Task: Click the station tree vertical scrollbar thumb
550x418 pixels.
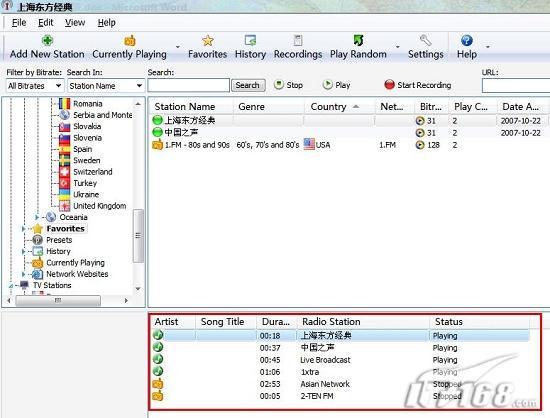Action: click(139, 236)
